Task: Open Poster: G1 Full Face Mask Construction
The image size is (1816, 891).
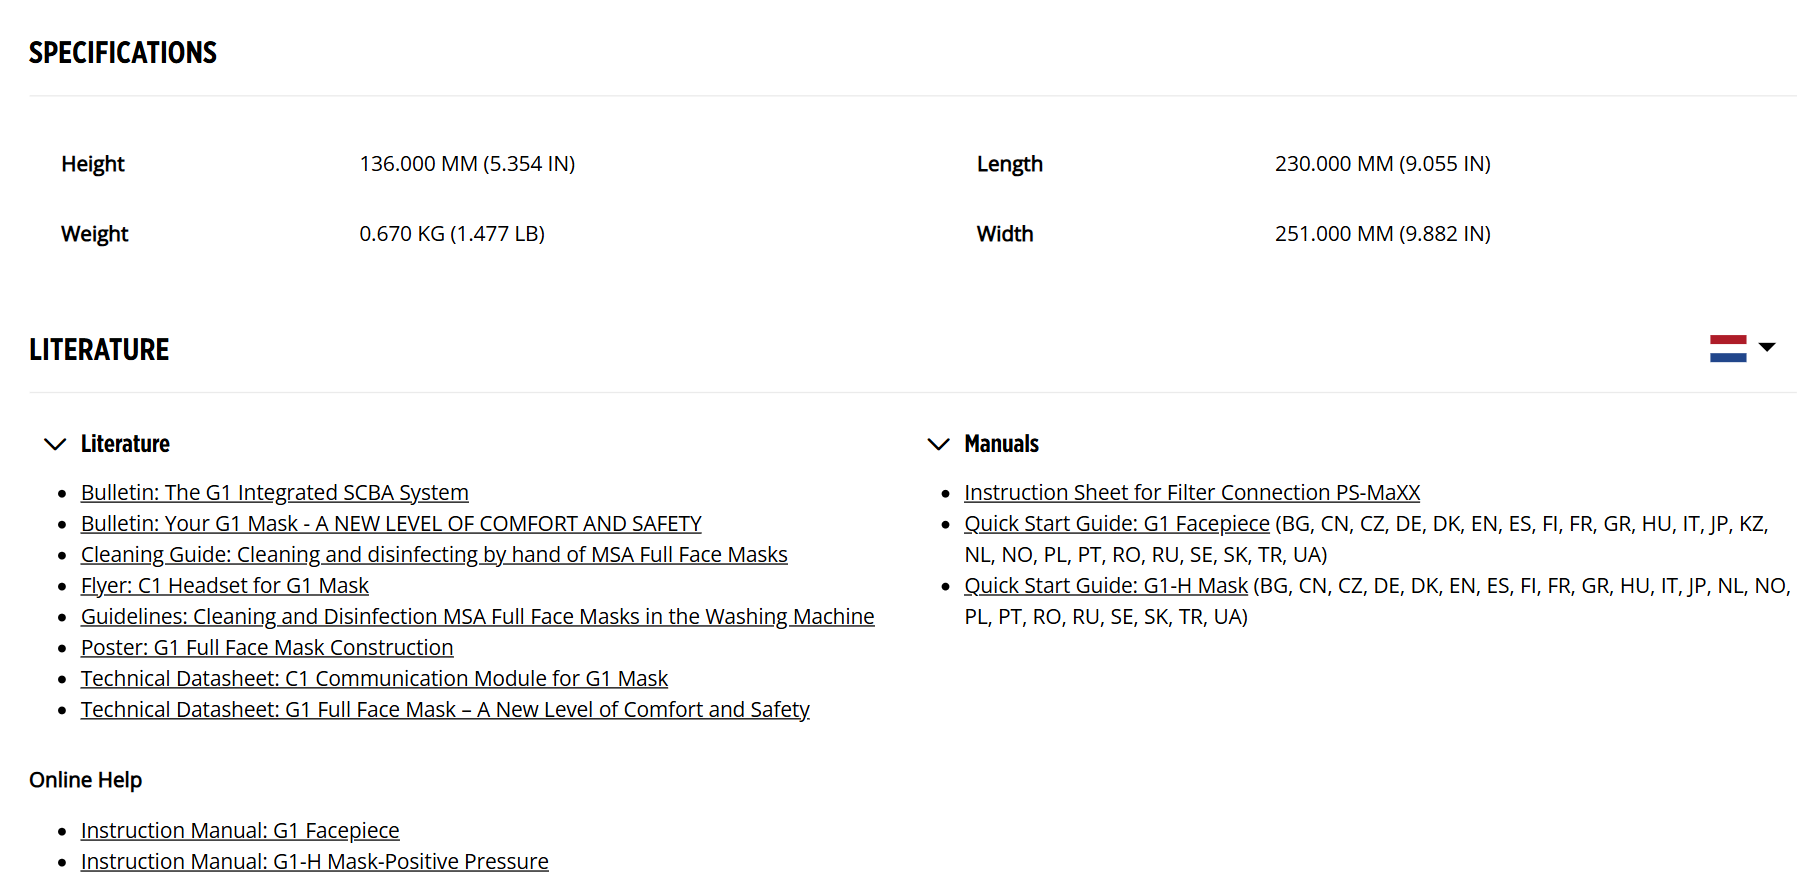Action: pyautogui.click(x=267, y=648)
